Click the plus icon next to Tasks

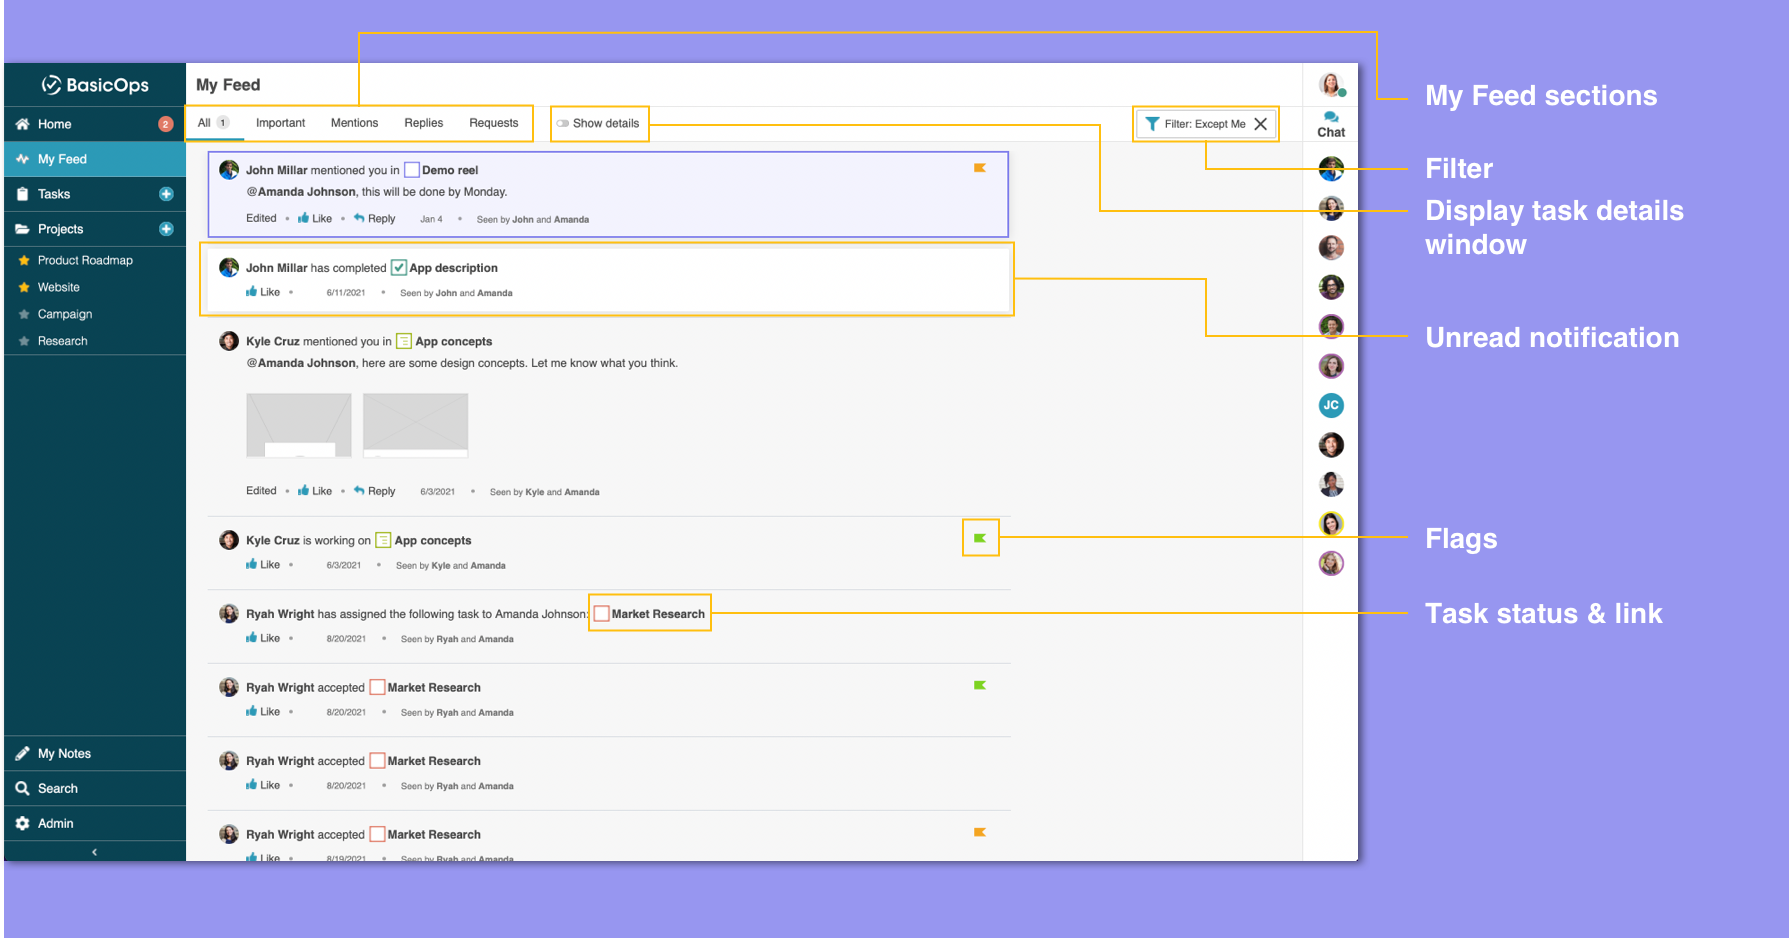click(x=166, y=194)
